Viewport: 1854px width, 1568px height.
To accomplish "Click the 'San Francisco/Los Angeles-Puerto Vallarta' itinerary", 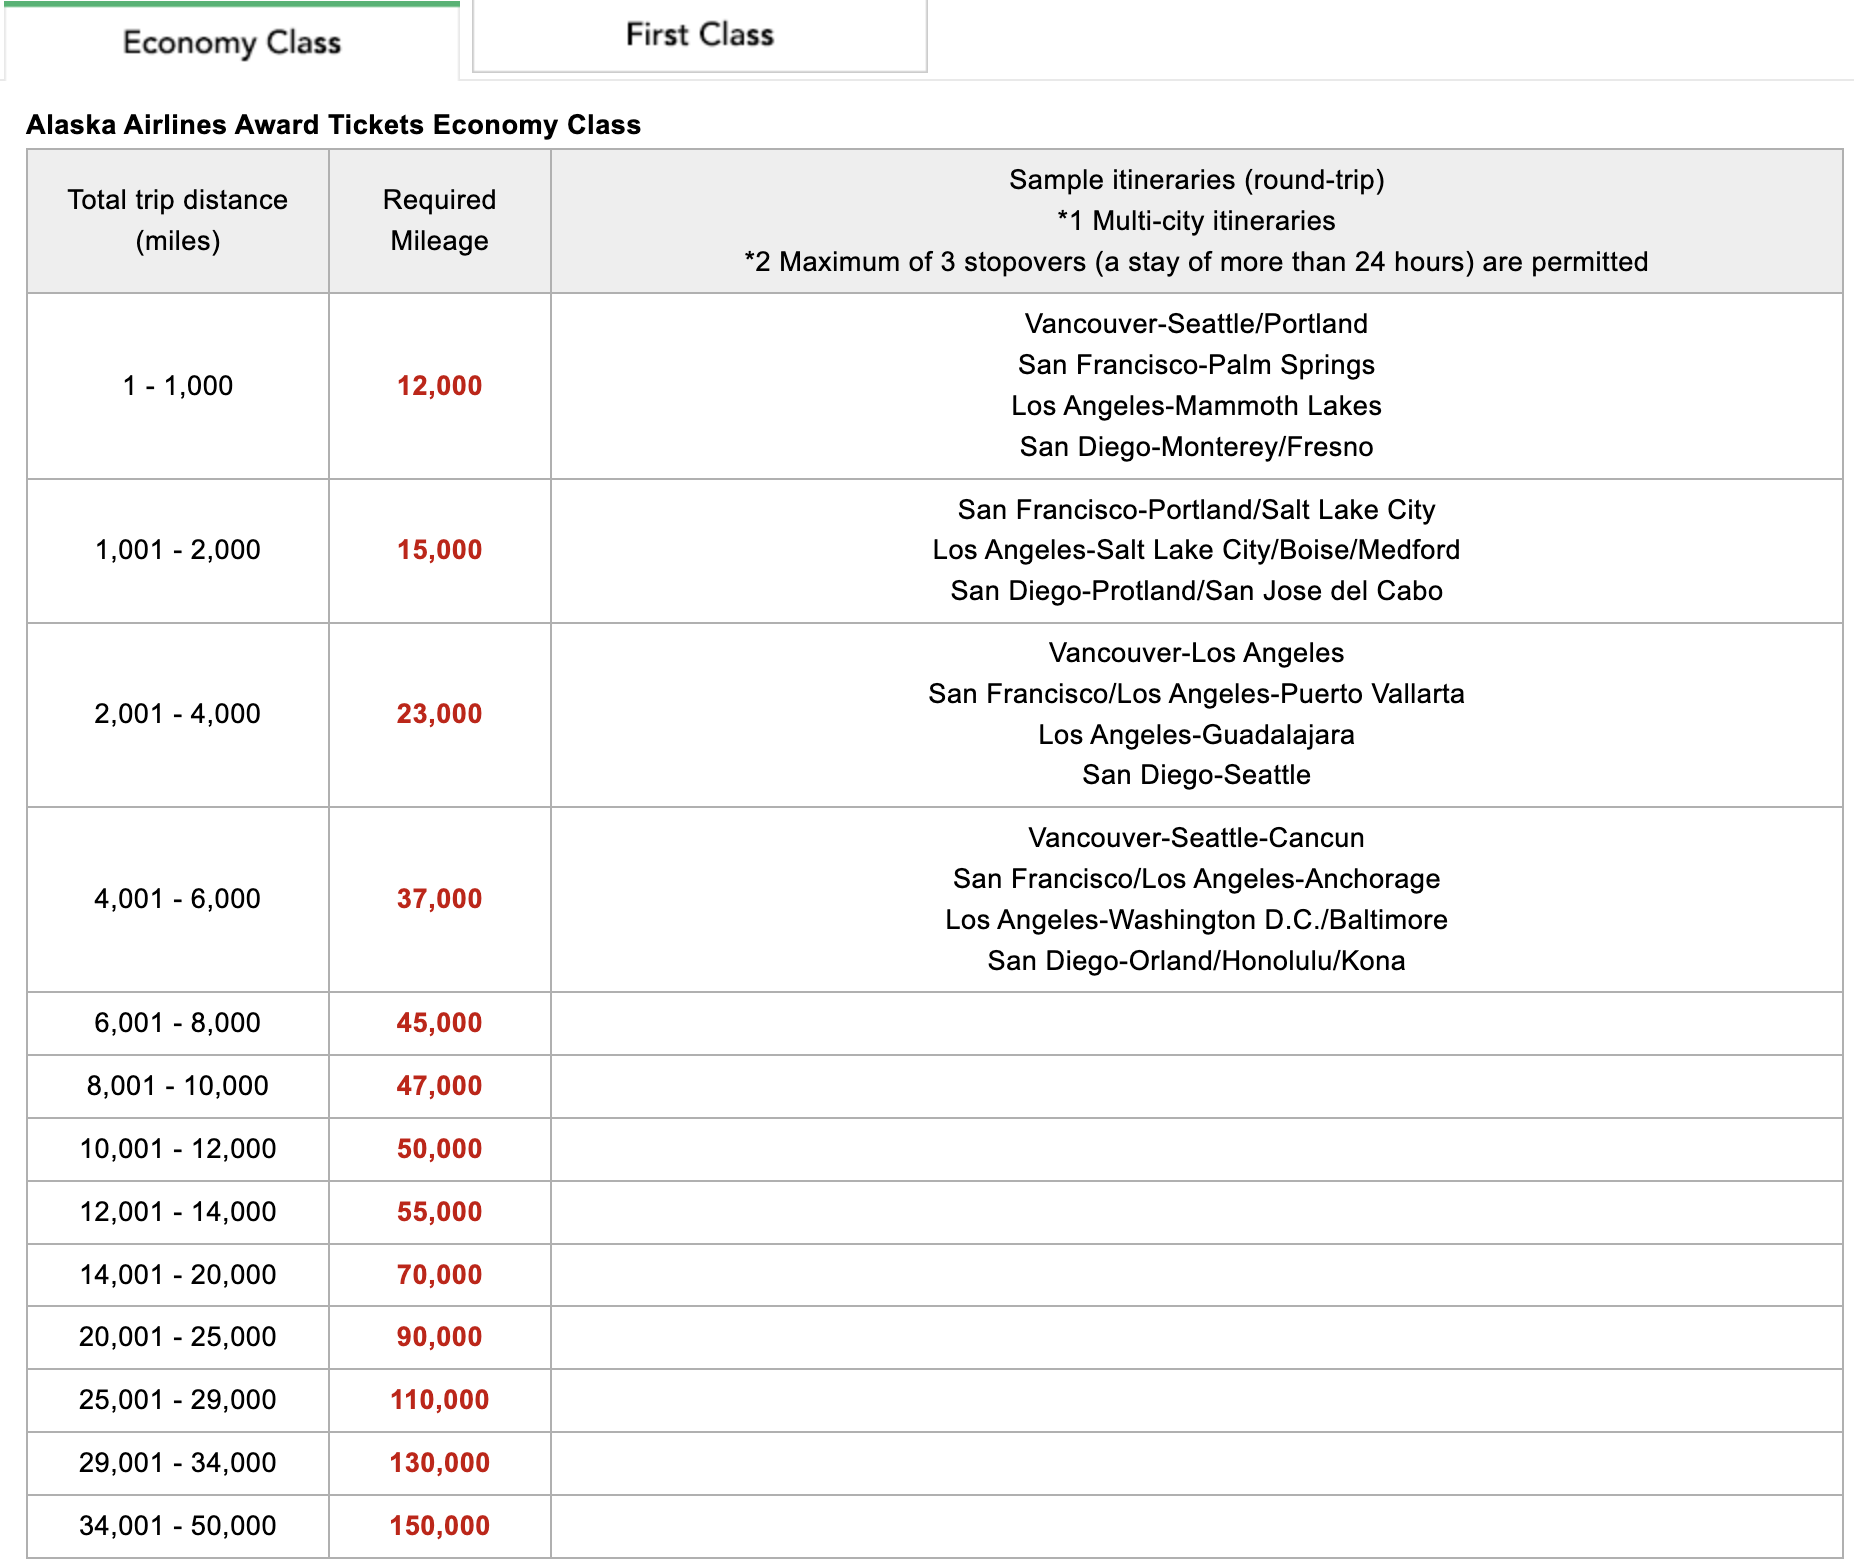I will click(1196, 694).
